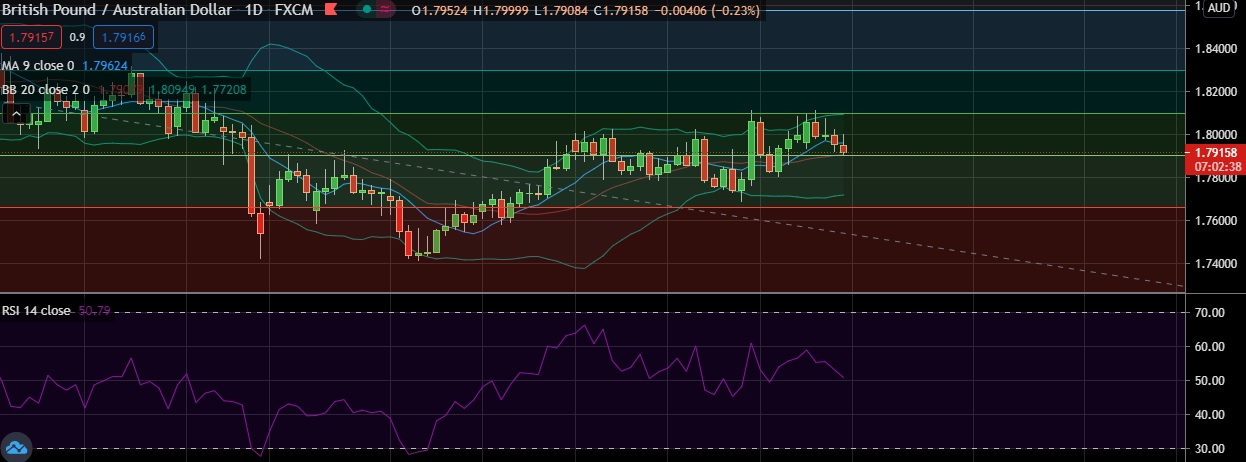1246x462 pixels.
Task: Click the pane separator above the RSI panel
Action: pos(600,293)
